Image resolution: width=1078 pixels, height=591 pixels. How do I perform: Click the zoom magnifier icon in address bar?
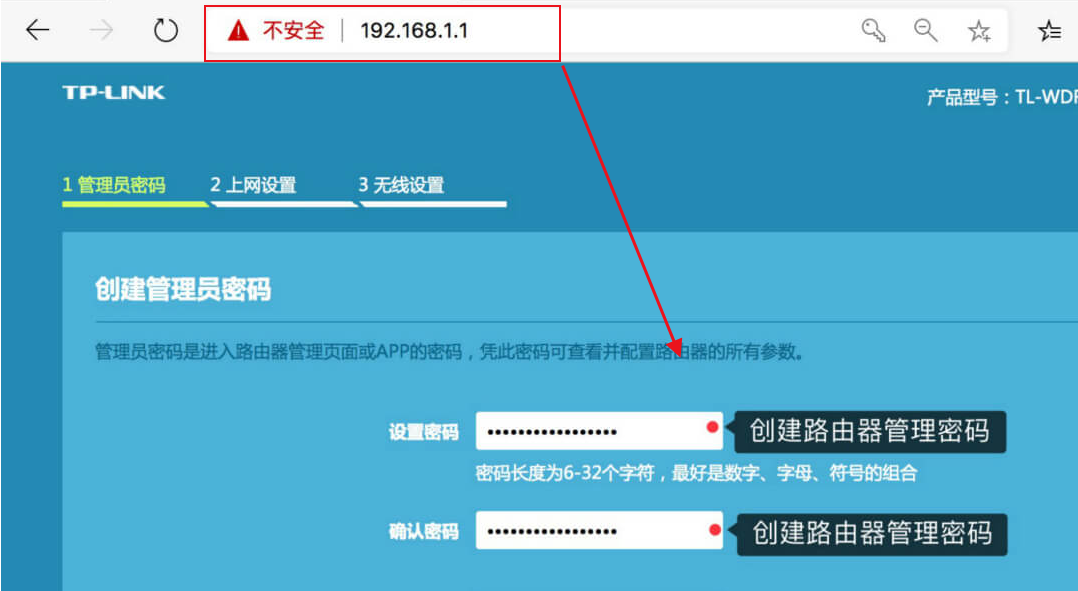coord(926,31)
